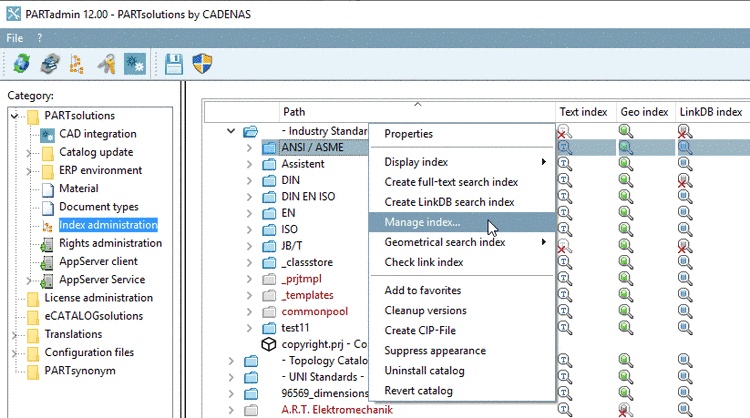Click the LinkDB index icon for ANSI / ASME row
The height and width of the screenshot is (418, 750).
coord(684,147)
